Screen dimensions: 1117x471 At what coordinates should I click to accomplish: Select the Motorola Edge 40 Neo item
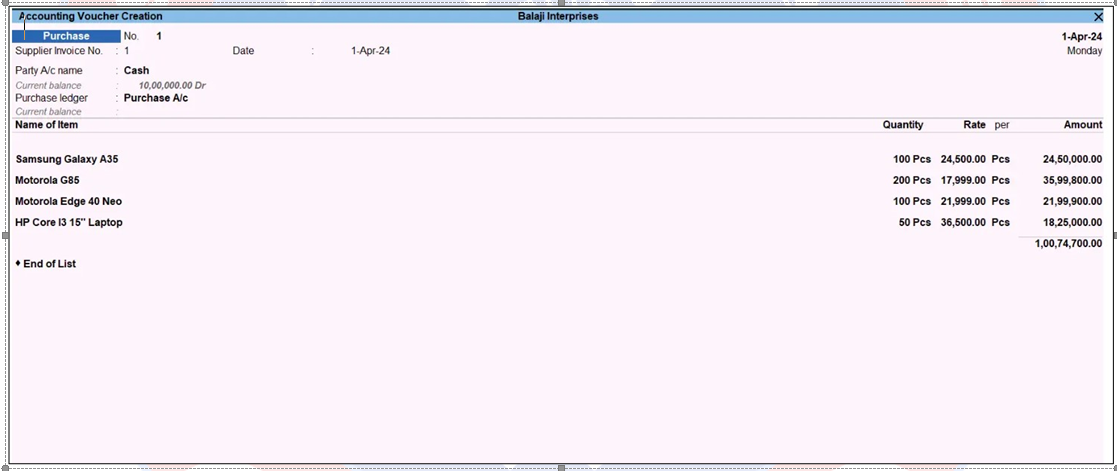(68, 201)
